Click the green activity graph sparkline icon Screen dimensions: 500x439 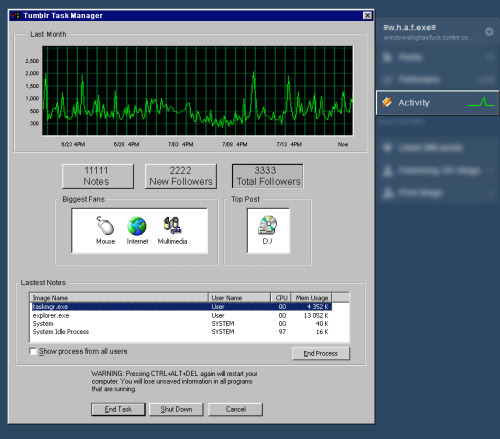coord(481,102)
